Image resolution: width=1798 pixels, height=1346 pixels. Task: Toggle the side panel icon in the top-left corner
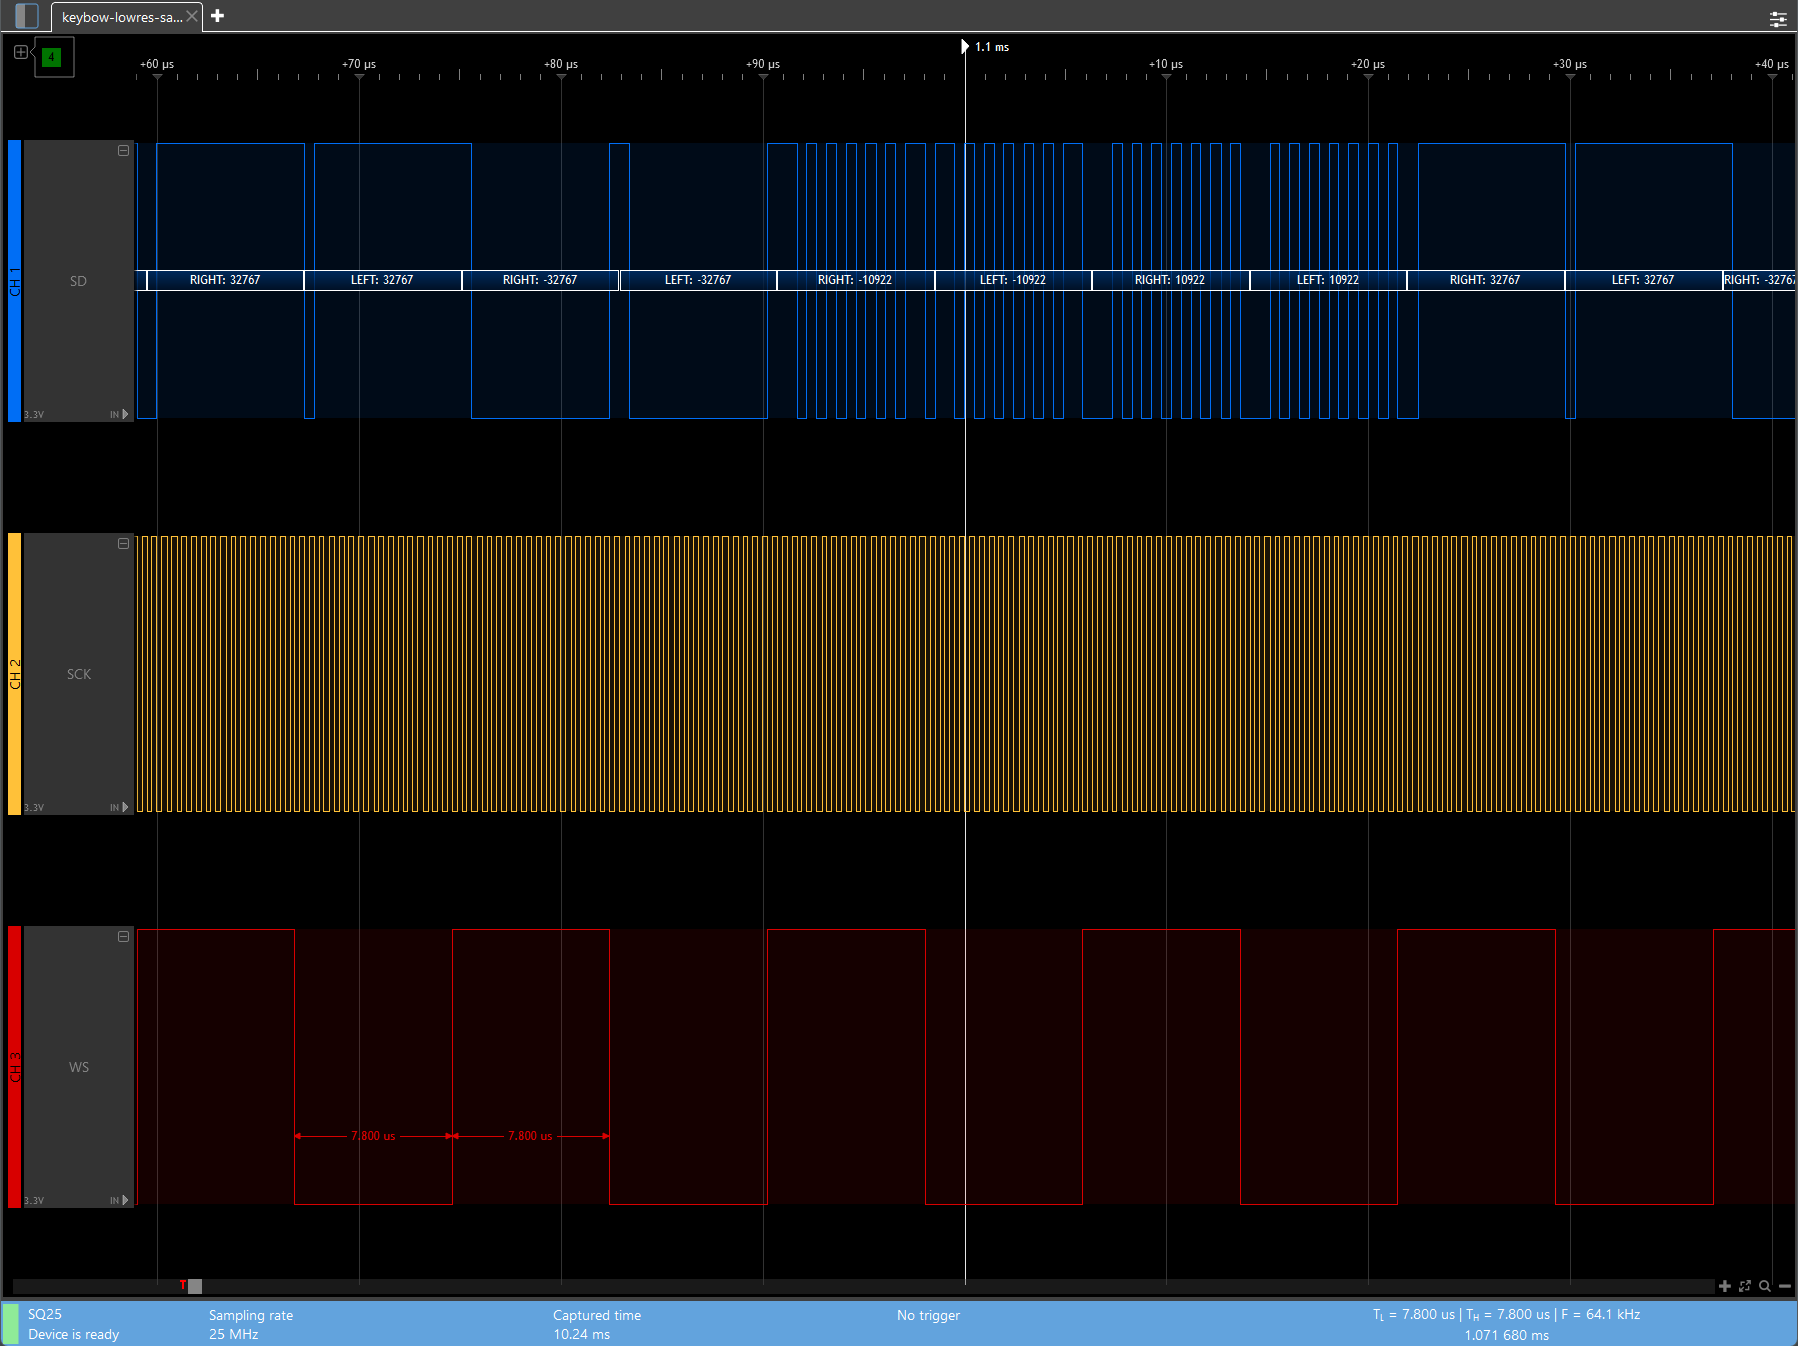(27, 16)
